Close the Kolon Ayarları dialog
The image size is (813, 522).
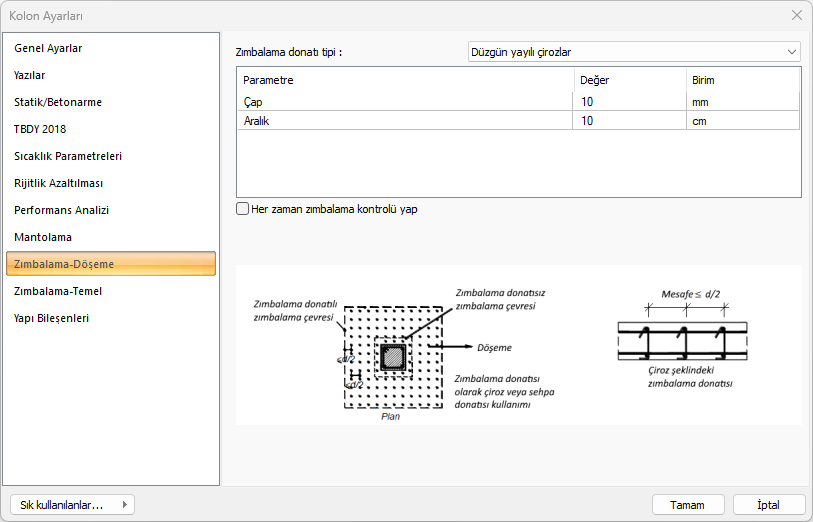click(796, 15)
